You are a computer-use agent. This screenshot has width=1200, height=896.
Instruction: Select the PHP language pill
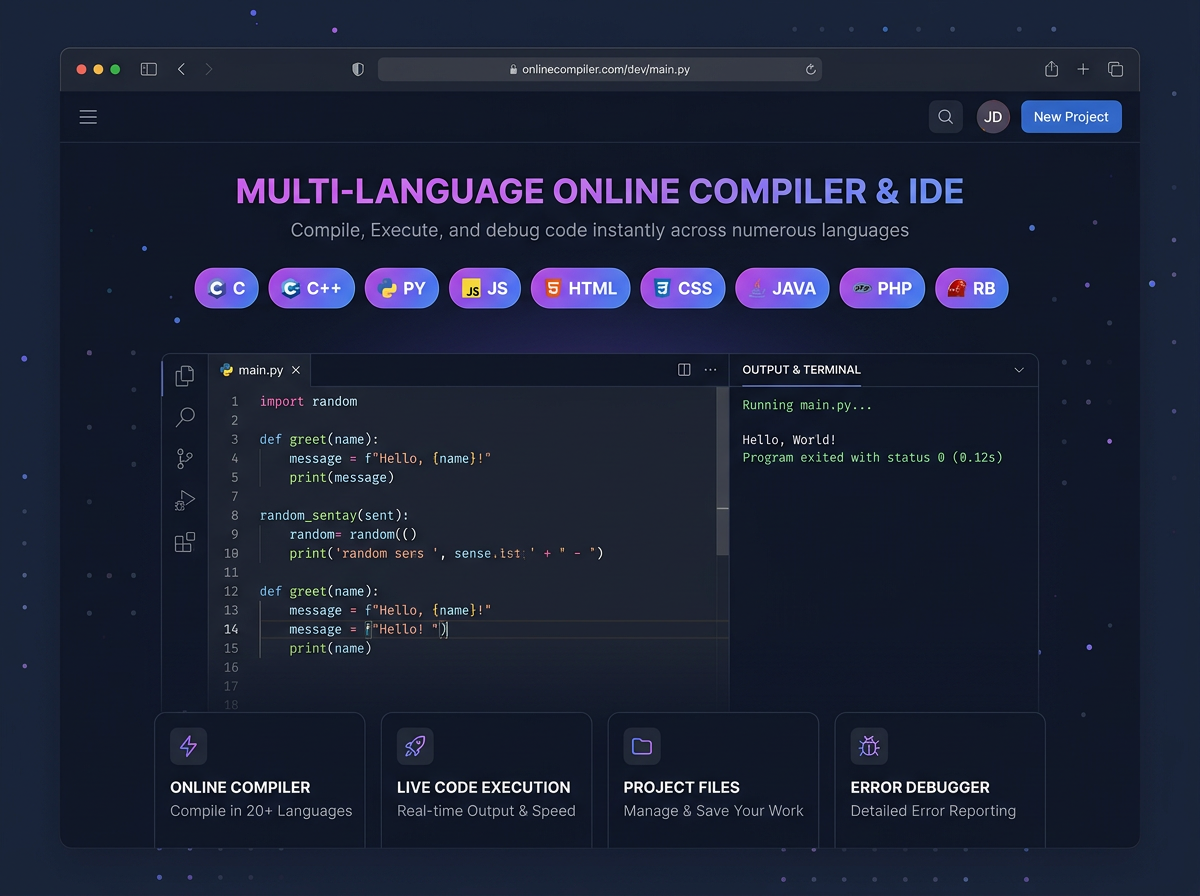click(x=882, y=288)
